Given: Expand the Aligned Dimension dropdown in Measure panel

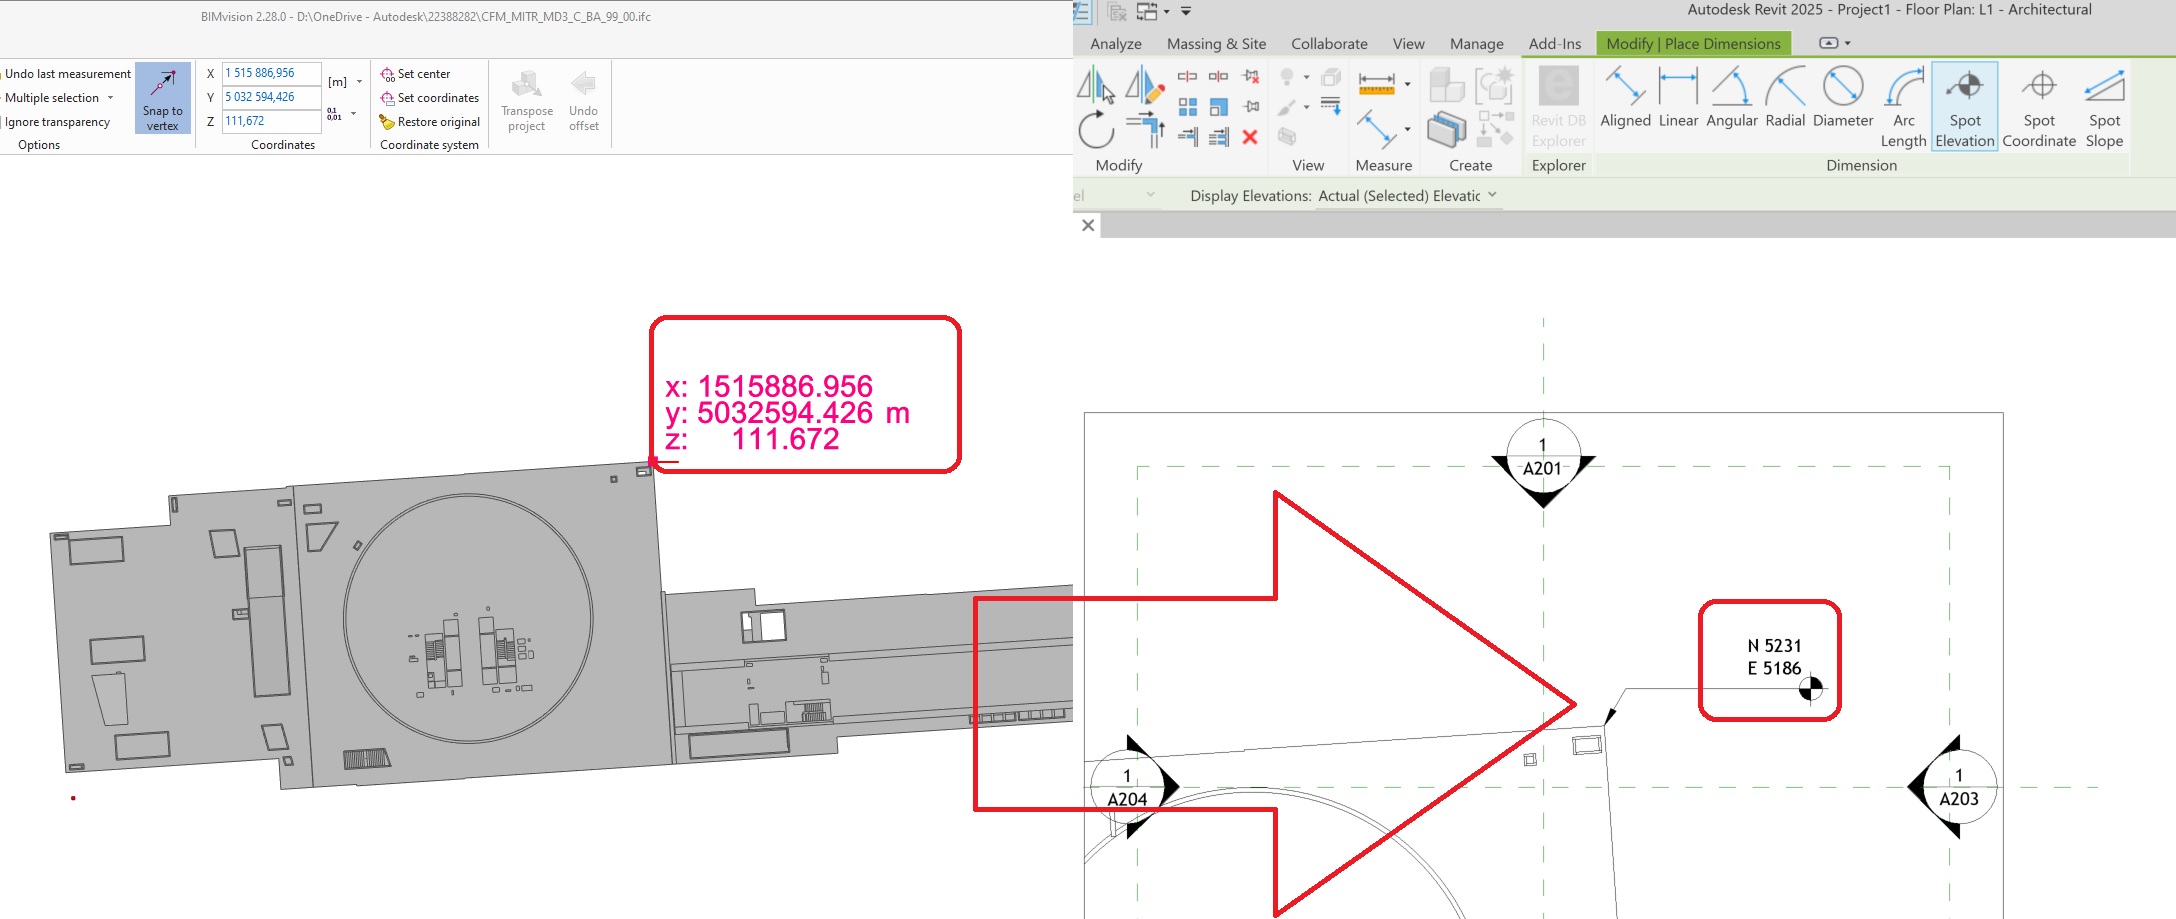Looking at the screenshot, I should click(x=1407, y=129).
